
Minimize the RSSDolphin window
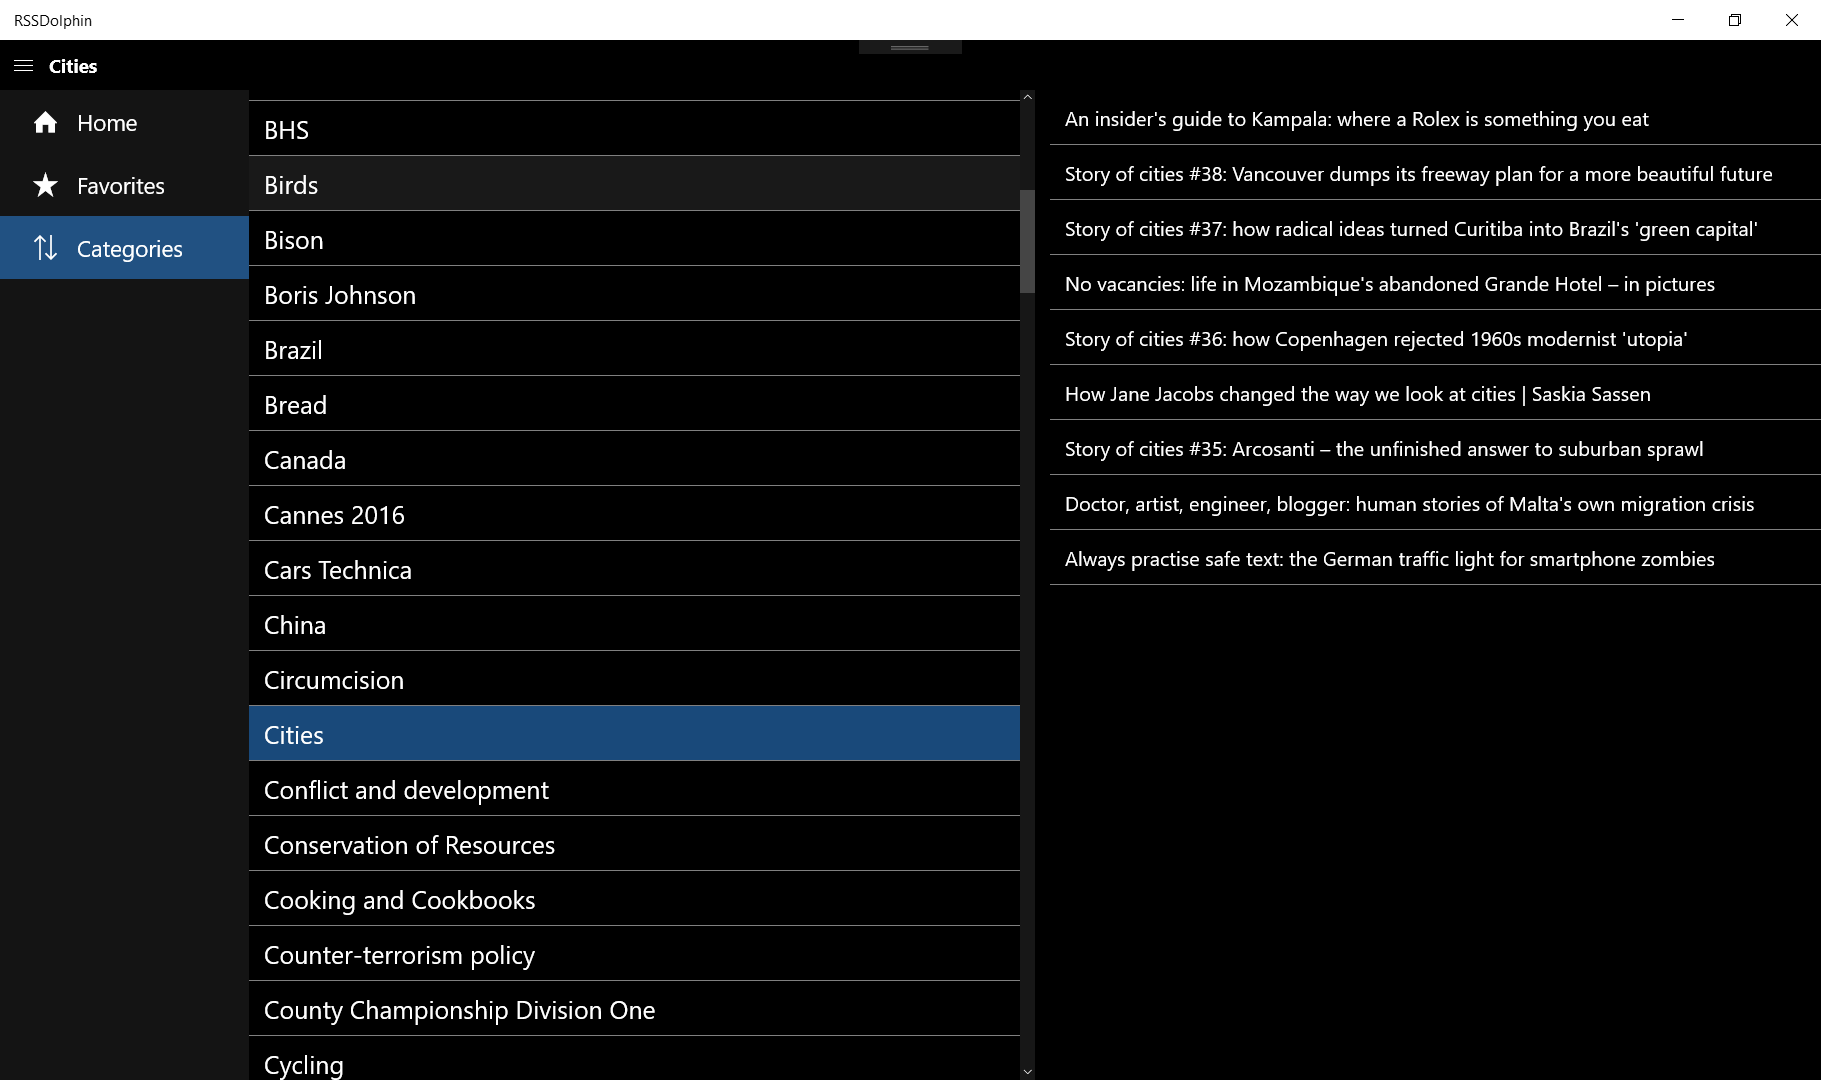point(1678,20)
